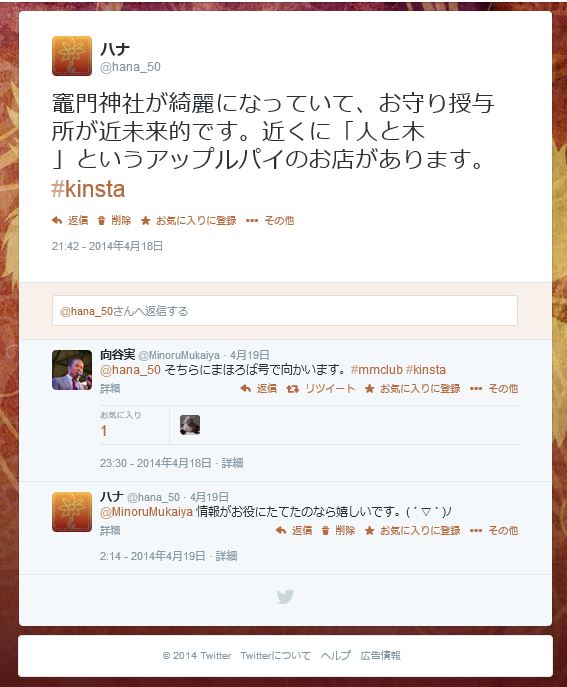Open the #kinsta hashtag in the main tweet
567x687 pixels.
tap(88, 189)
